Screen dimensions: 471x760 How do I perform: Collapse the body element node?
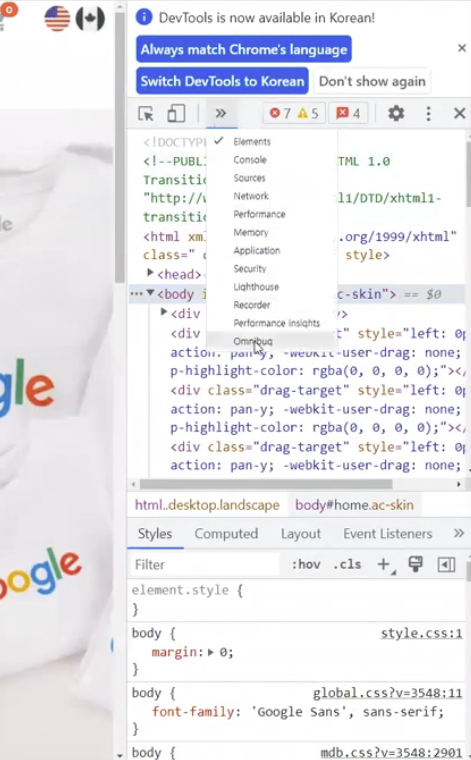click(x=150, y=293)
